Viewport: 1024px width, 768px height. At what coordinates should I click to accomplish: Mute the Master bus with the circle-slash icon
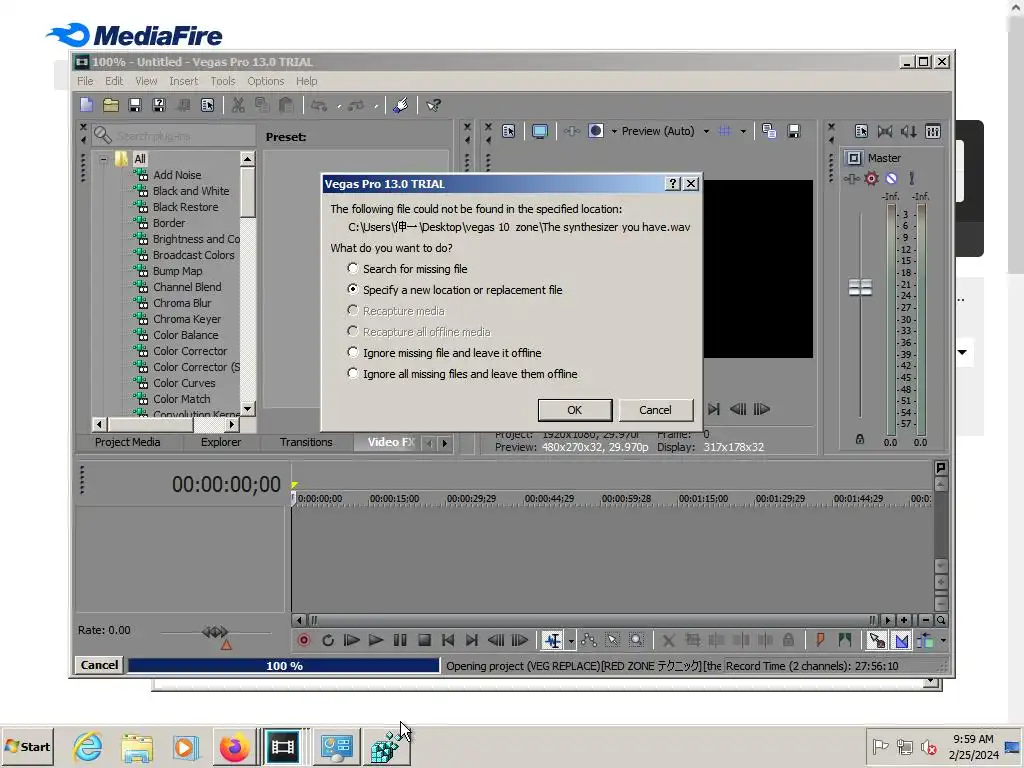pyautogui.click(x=891, y=178)
